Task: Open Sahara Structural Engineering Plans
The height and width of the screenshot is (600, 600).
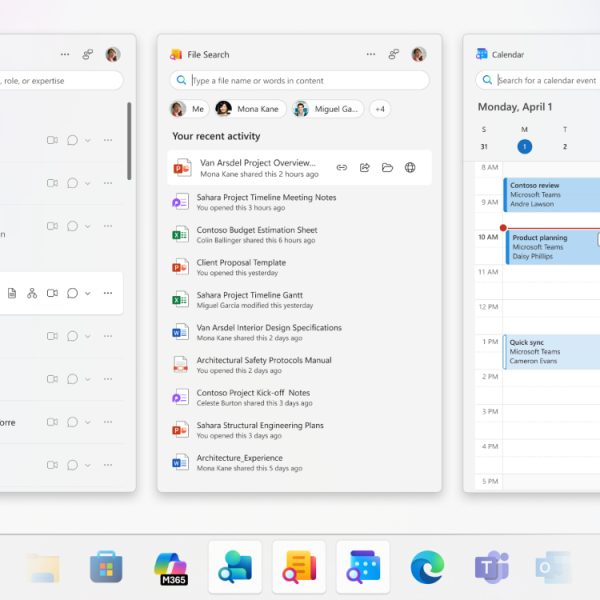Action: coord(299,429)
